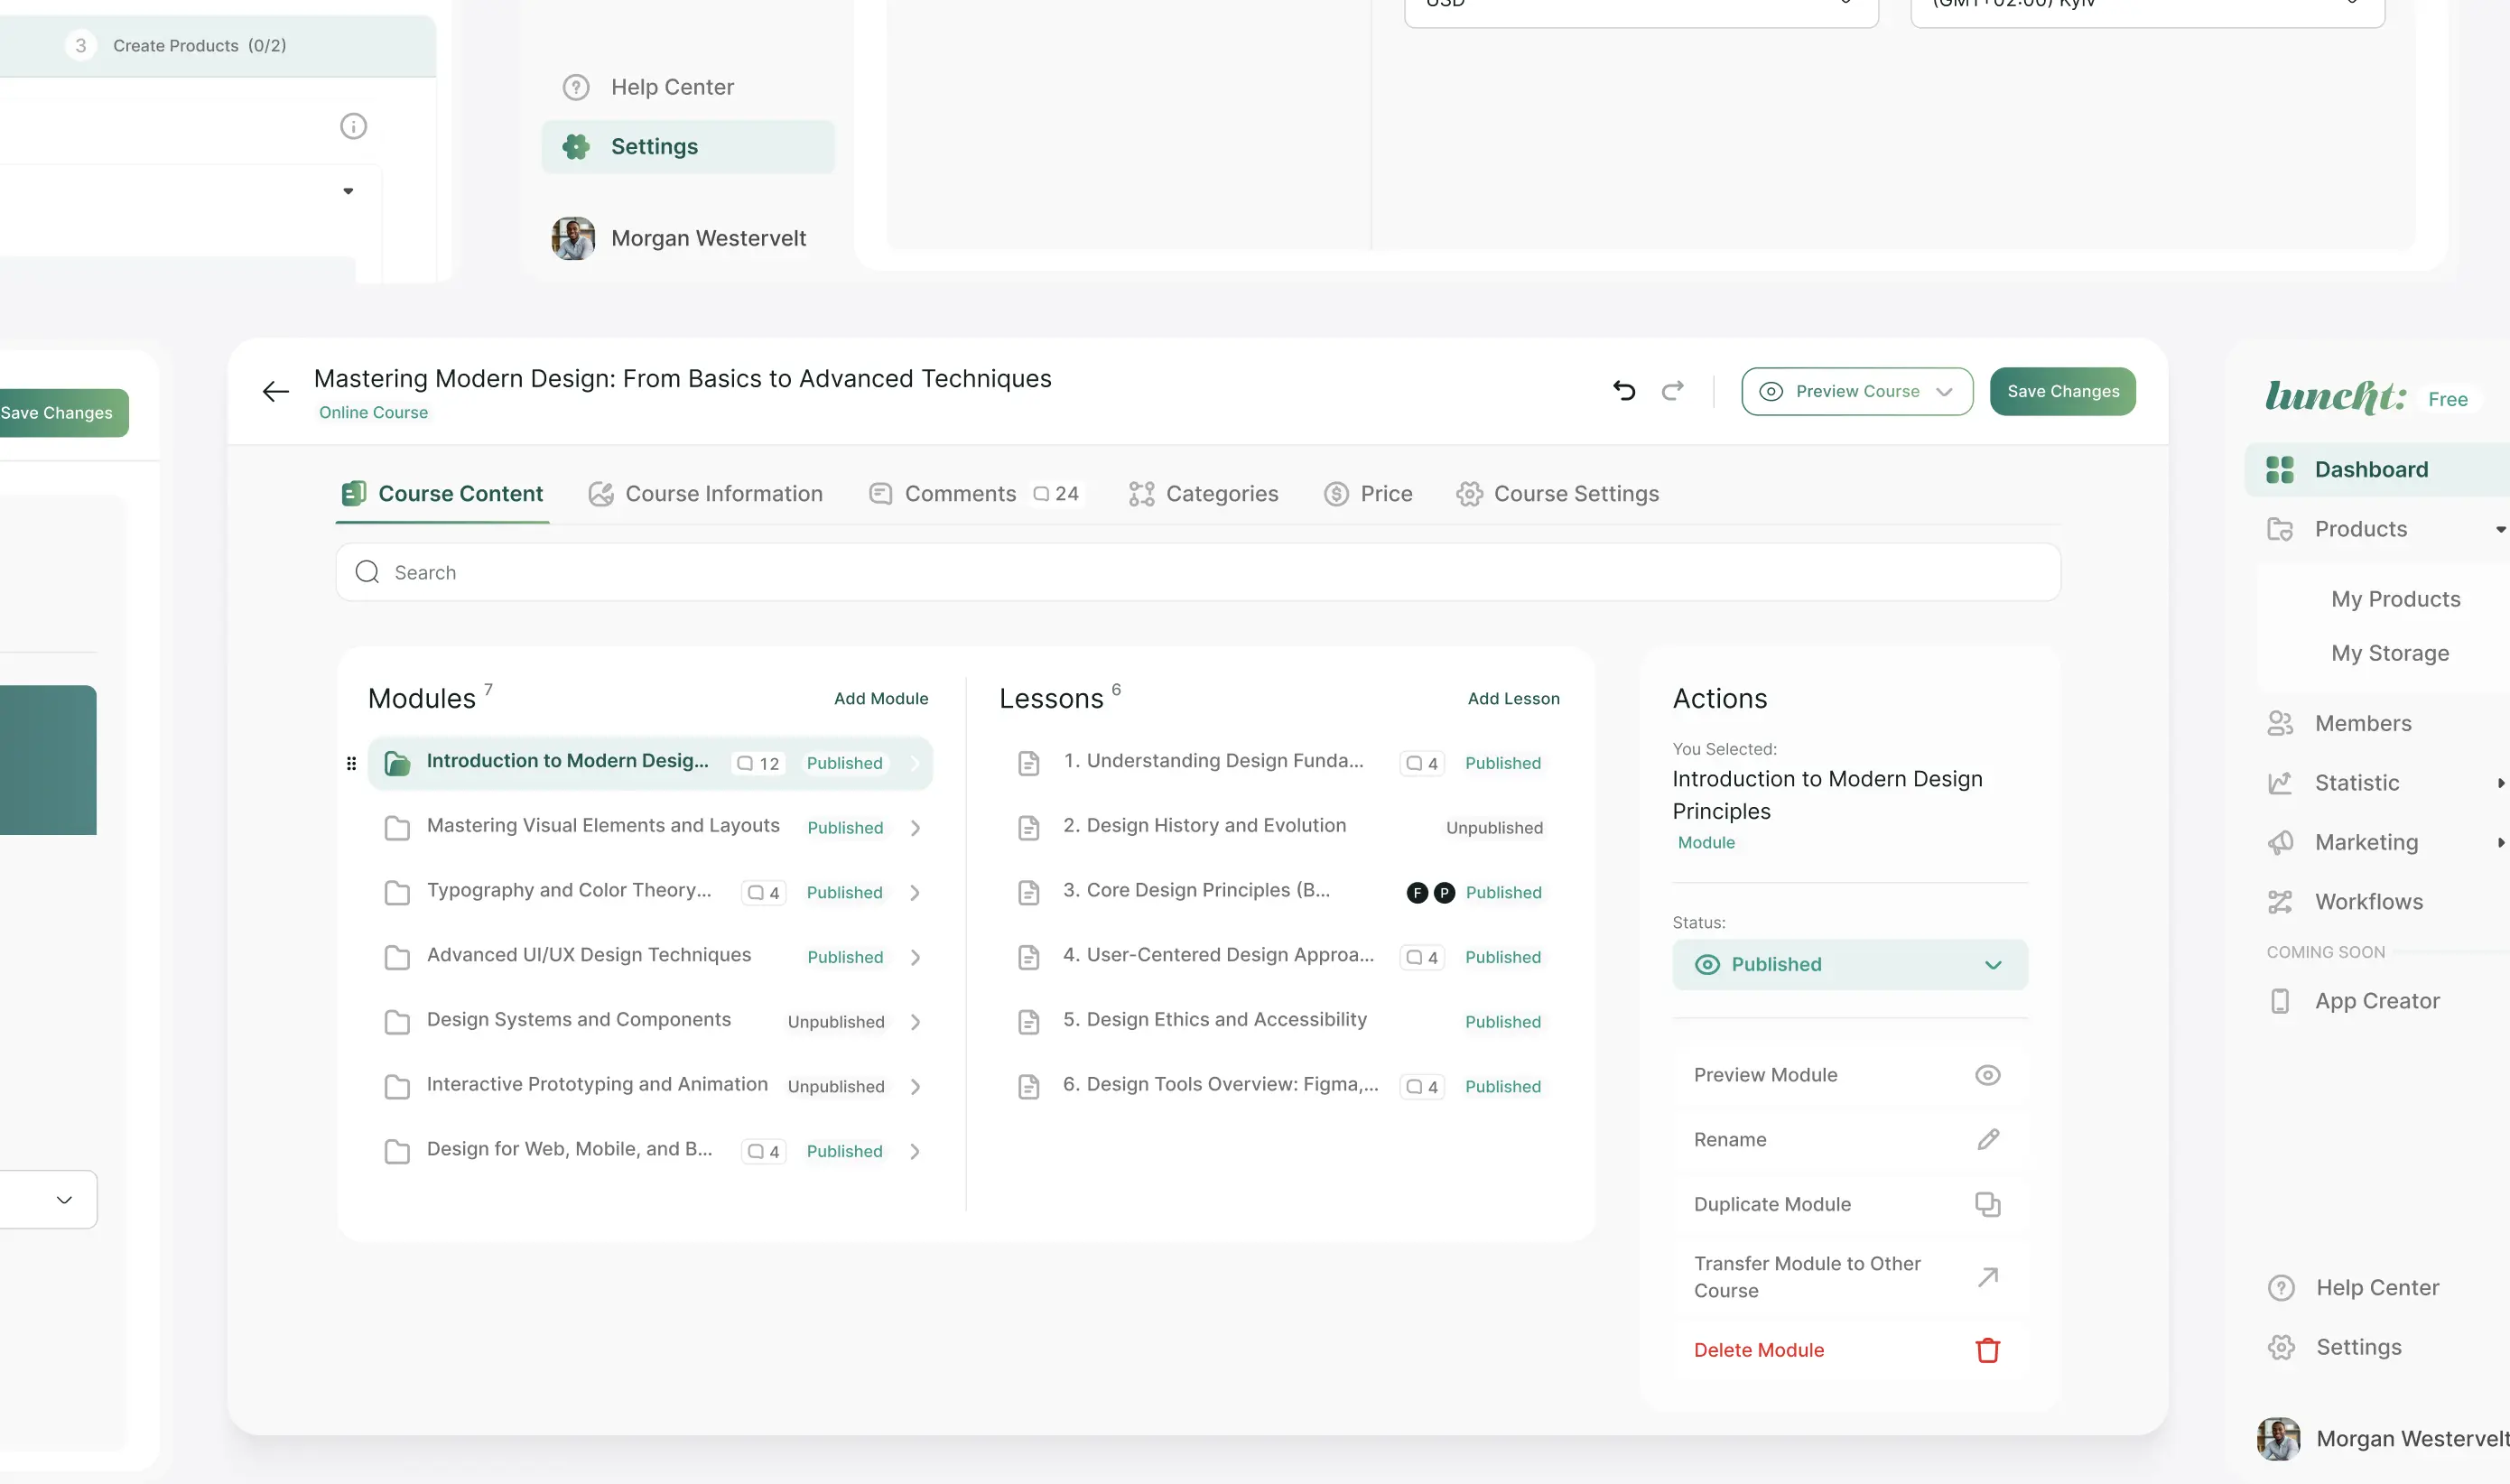Viewport: 2510px width, 1484px height.
Task: Click the Duplicate Module copy icon
Action: [x=1987, y=1204]
